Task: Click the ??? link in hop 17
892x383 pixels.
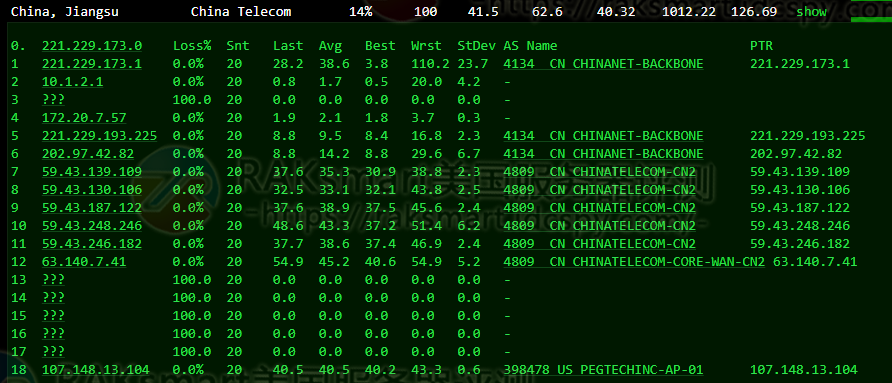Action: click(53, 352)
